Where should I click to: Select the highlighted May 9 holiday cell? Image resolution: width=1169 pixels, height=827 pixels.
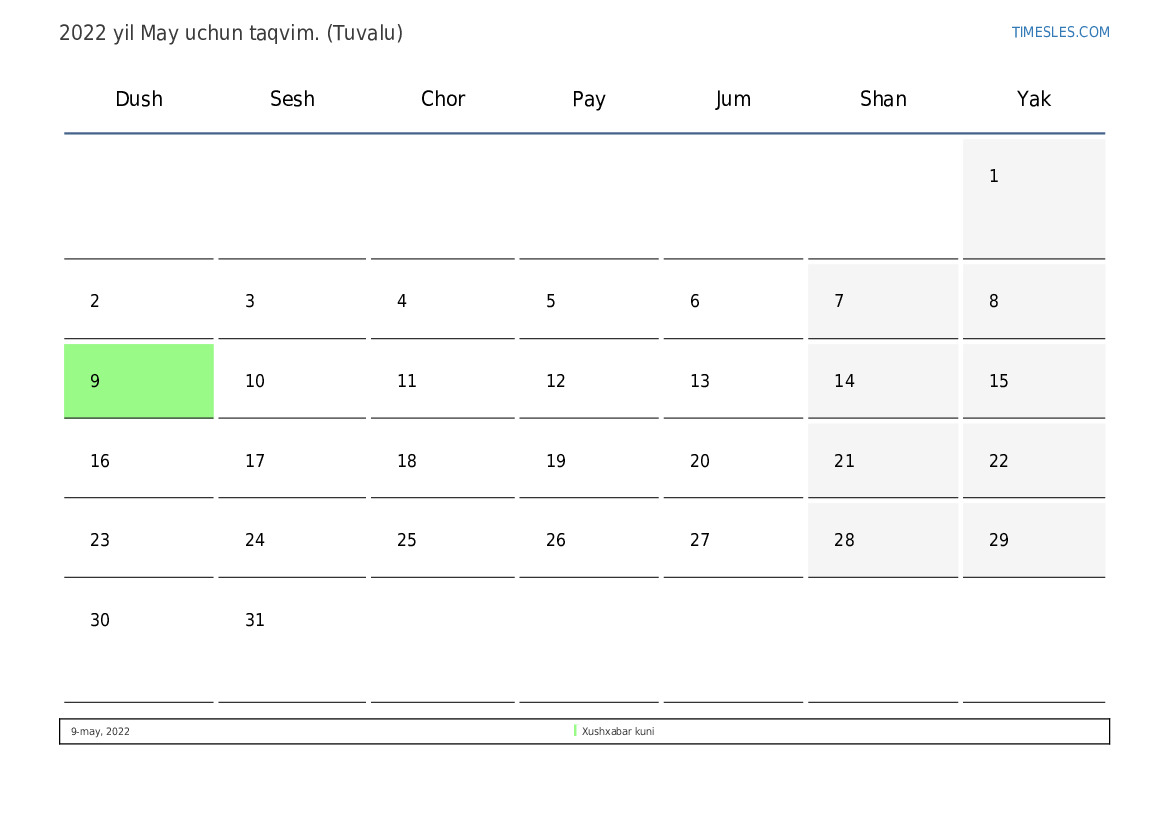(139, 381)
